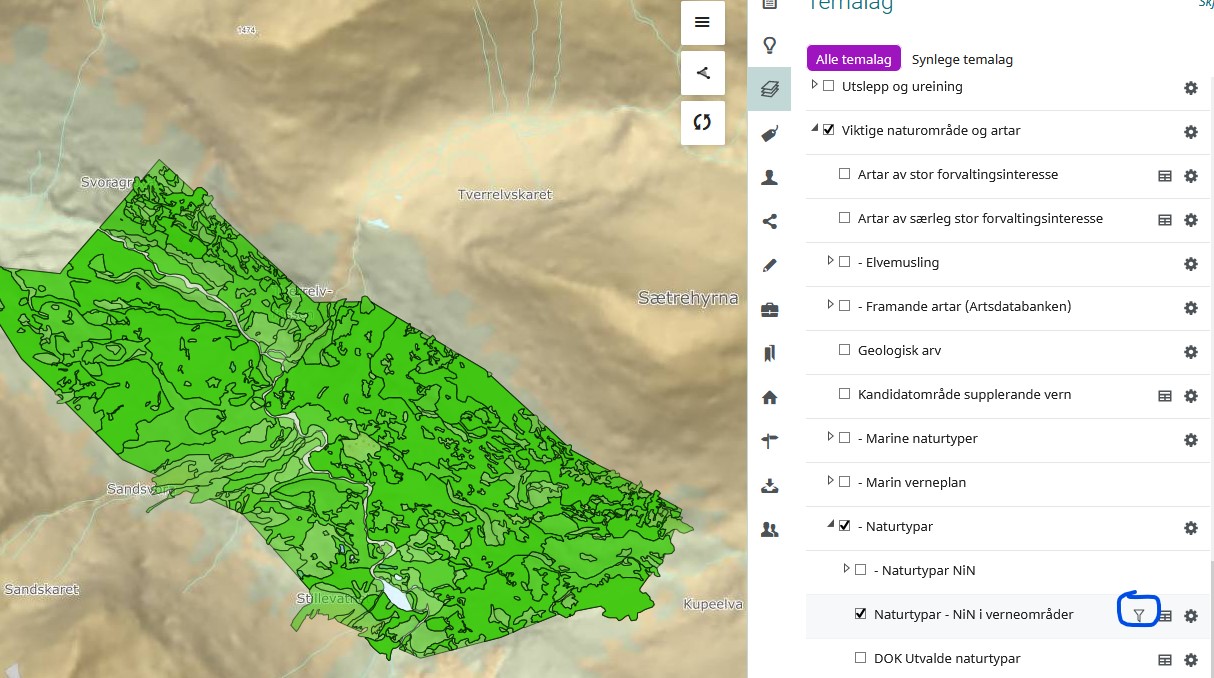Click the download icon in the sidebar
1214x678 pixels.
pyautogui.click(x=769, y=486)
